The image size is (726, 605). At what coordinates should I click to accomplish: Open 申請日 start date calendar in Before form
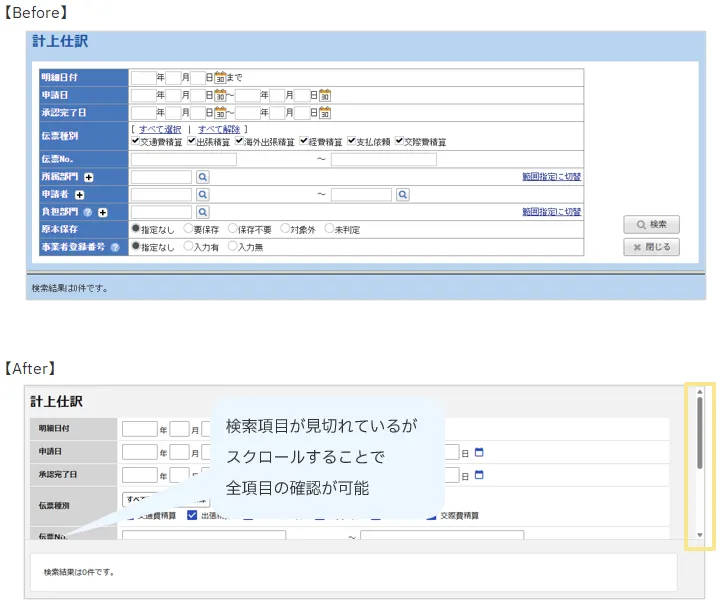tap(220, 95)
